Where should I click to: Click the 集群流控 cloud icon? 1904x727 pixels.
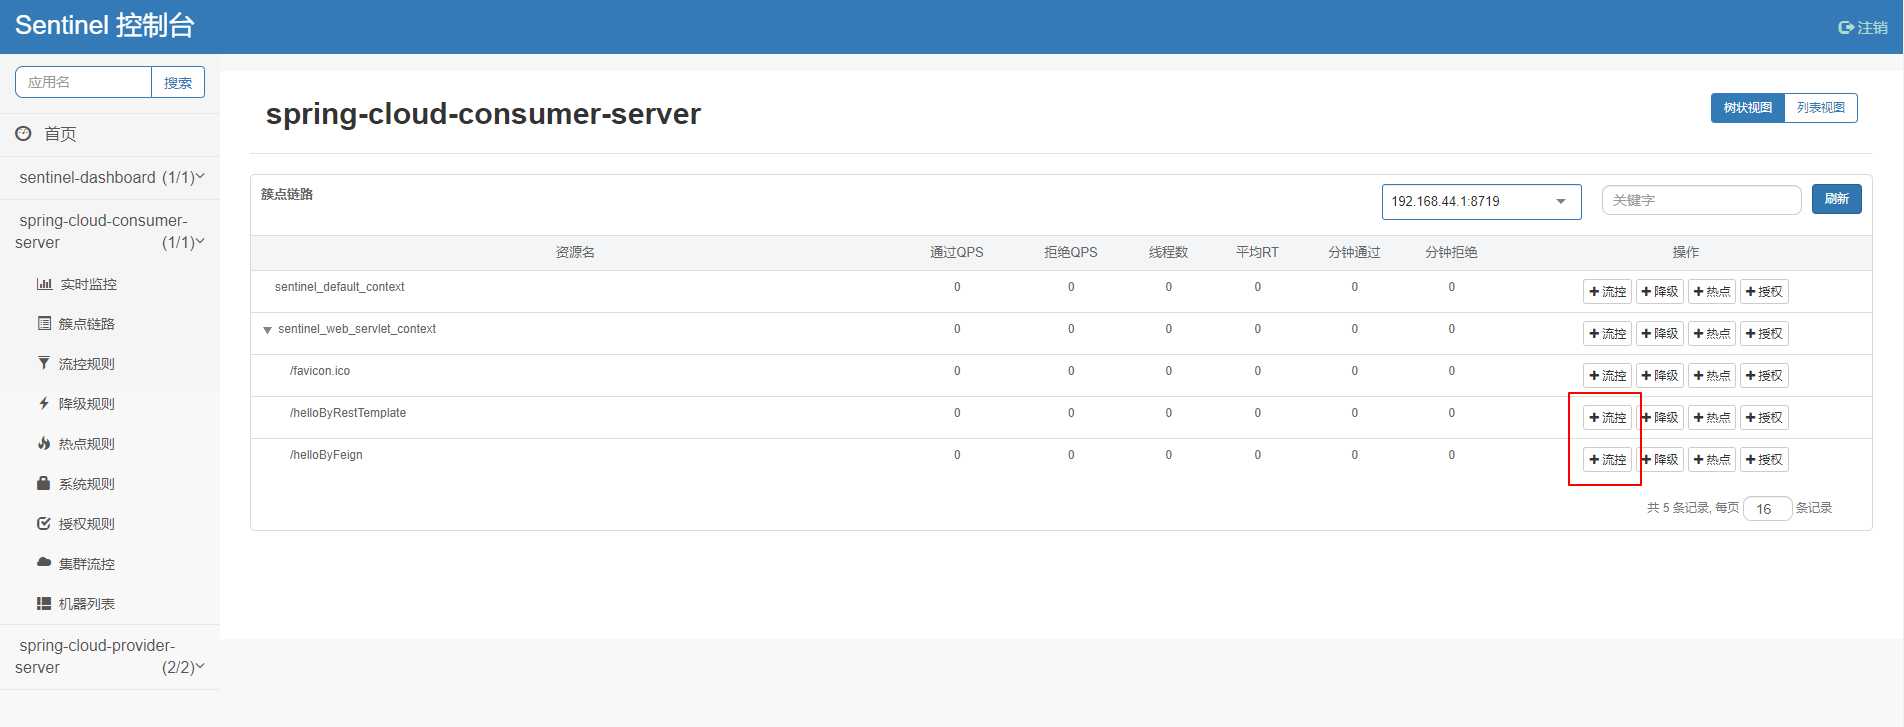tap(43, 563)
